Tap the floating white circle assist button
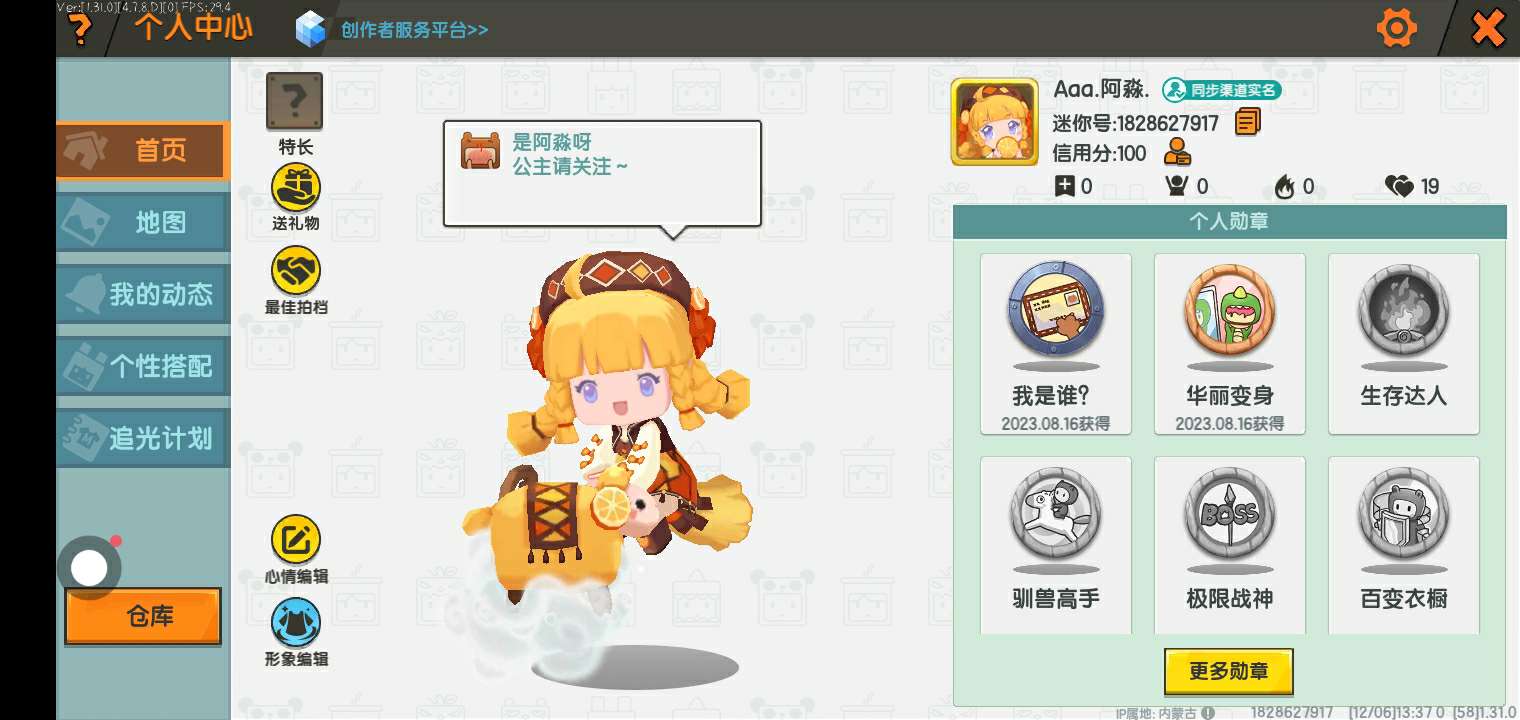Viewport: 1520px width, 720px height. [90, 568]
